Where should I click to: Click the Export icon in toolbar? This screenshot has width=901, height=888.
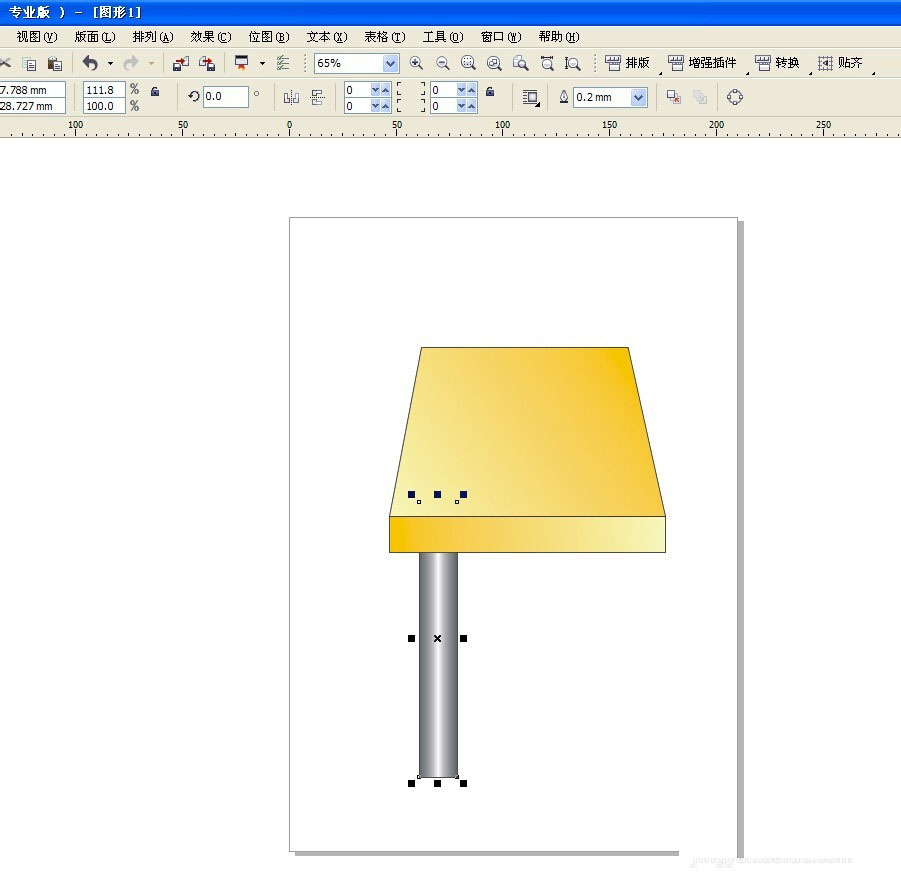tap(207, 63)
